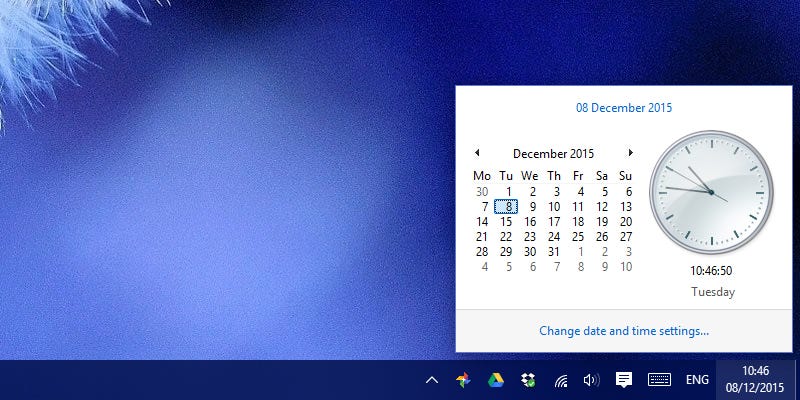Click the Tuesday weekday label
The image size is (800, 400).
point(713,292)
